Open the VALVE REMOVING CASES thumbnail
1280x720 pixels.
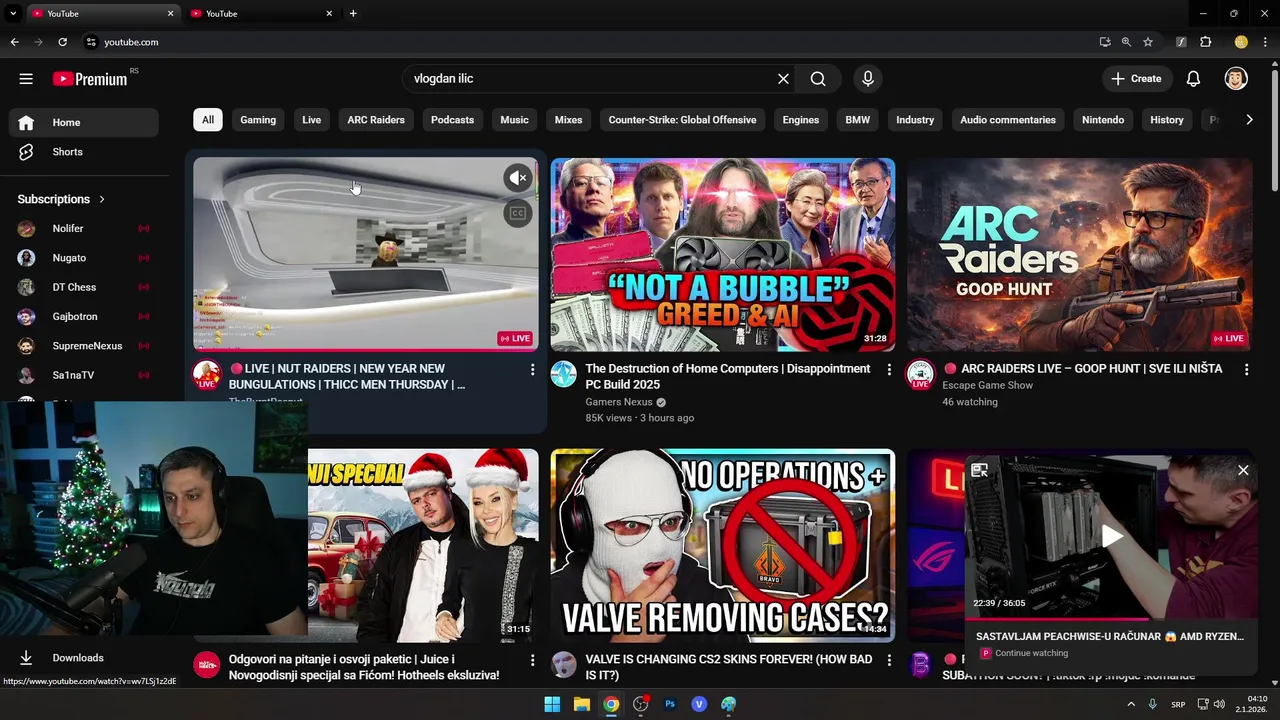pyautogui.click(x=723, y=545)
